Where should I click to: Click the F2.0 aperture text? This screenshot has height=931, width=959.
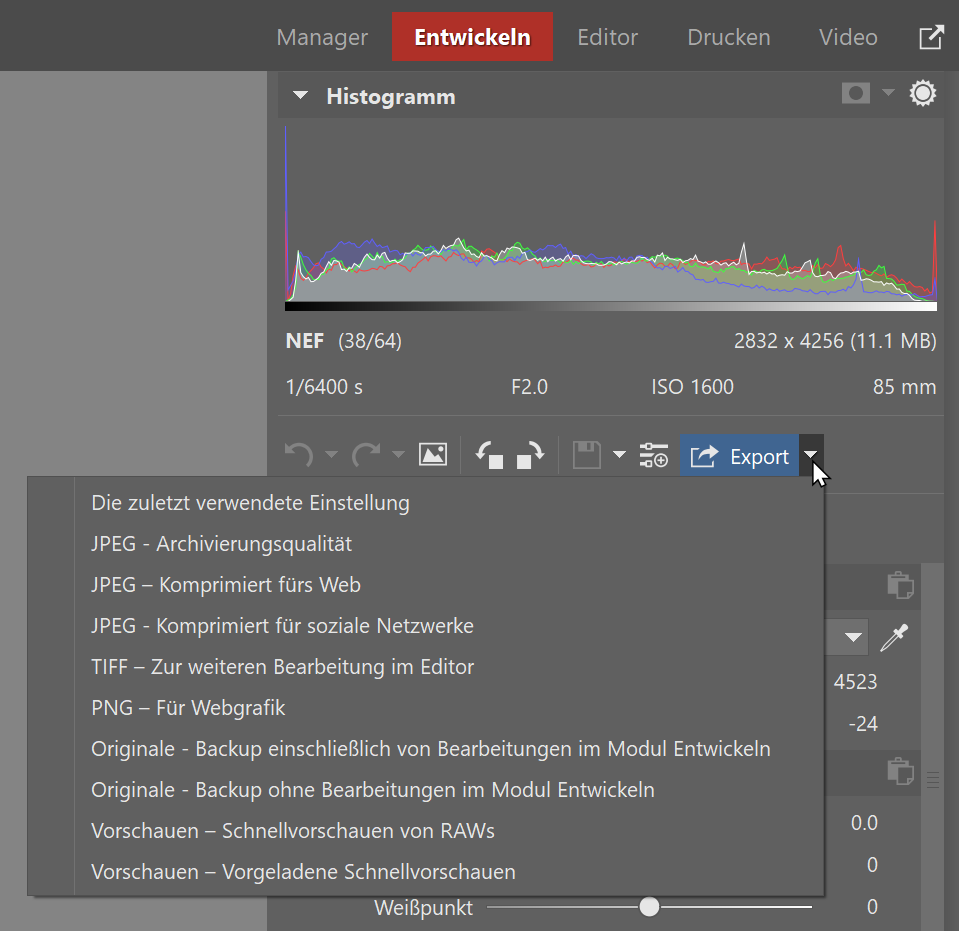click(x=529, y=387)
